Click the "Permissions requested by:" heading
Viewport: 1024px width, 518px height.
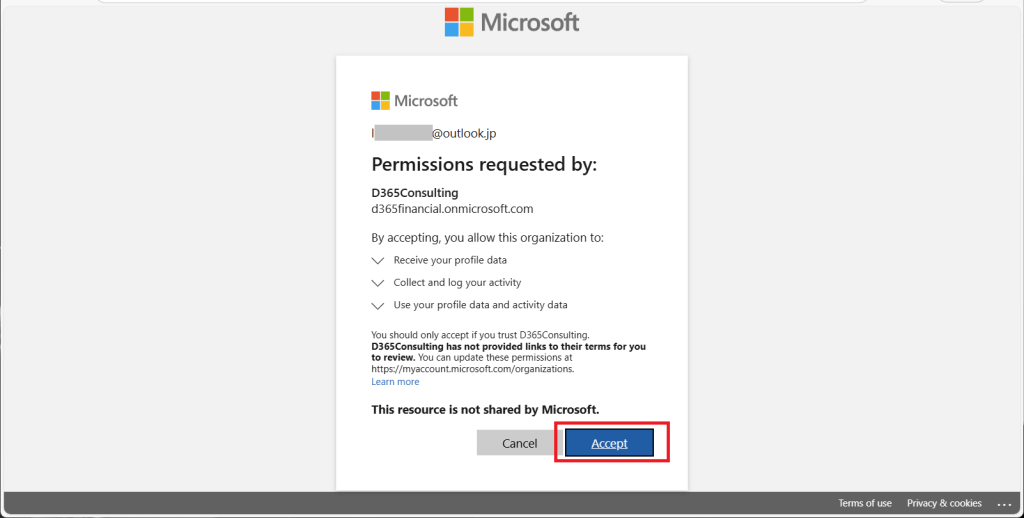484,164
